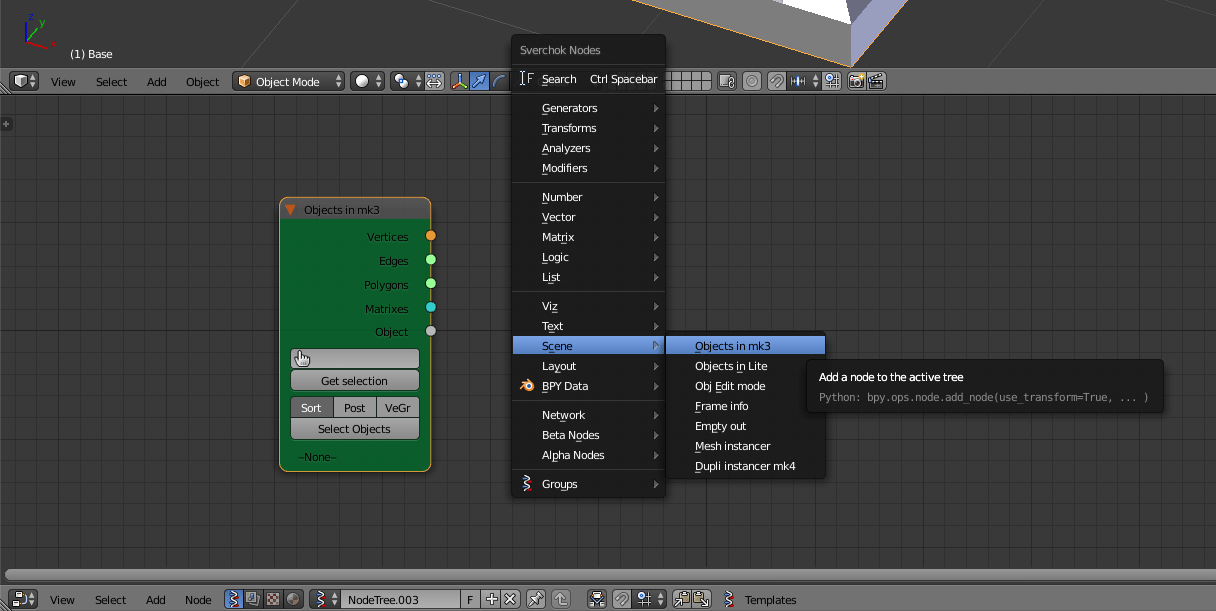Toggle the snap magnet in 3D view
Viewport: 1216px width, 611px height.
pyautogui.click(x=776, y=81)
